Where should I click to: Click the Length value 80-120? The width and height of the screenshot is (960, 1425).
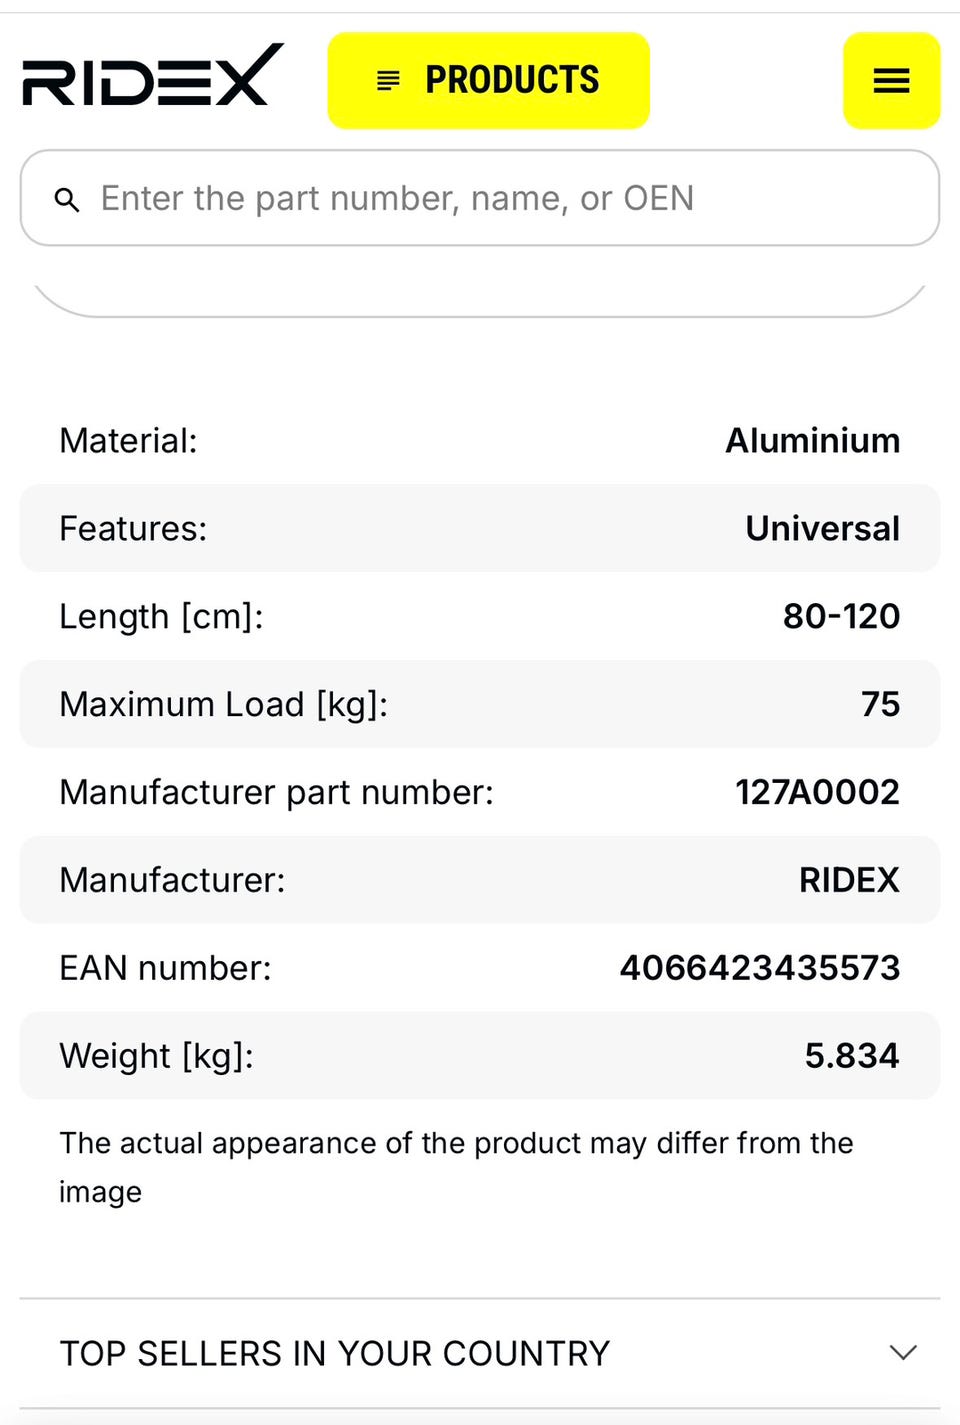pyautogui.click(x=841, y=616)
